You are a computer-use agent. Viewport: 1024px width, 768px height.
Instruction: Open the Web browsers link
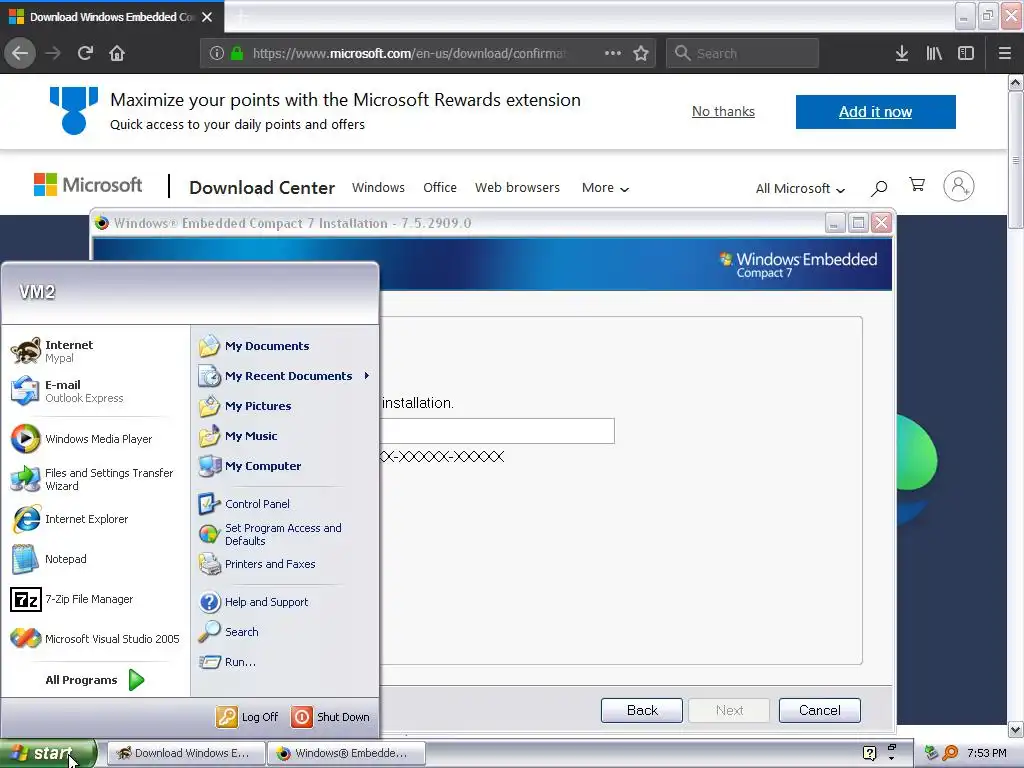point(517,187)
